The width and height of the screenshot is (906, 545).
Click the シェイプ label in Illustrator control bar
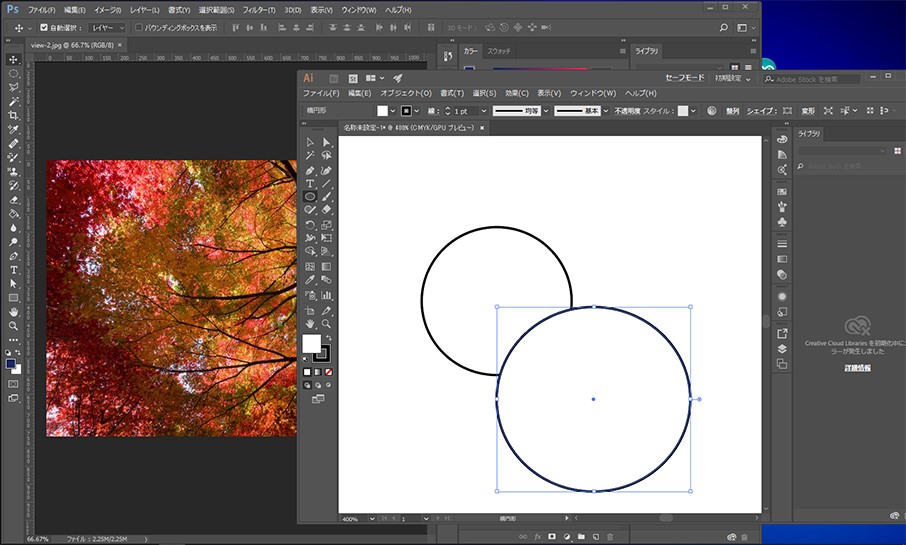point(762,111)
